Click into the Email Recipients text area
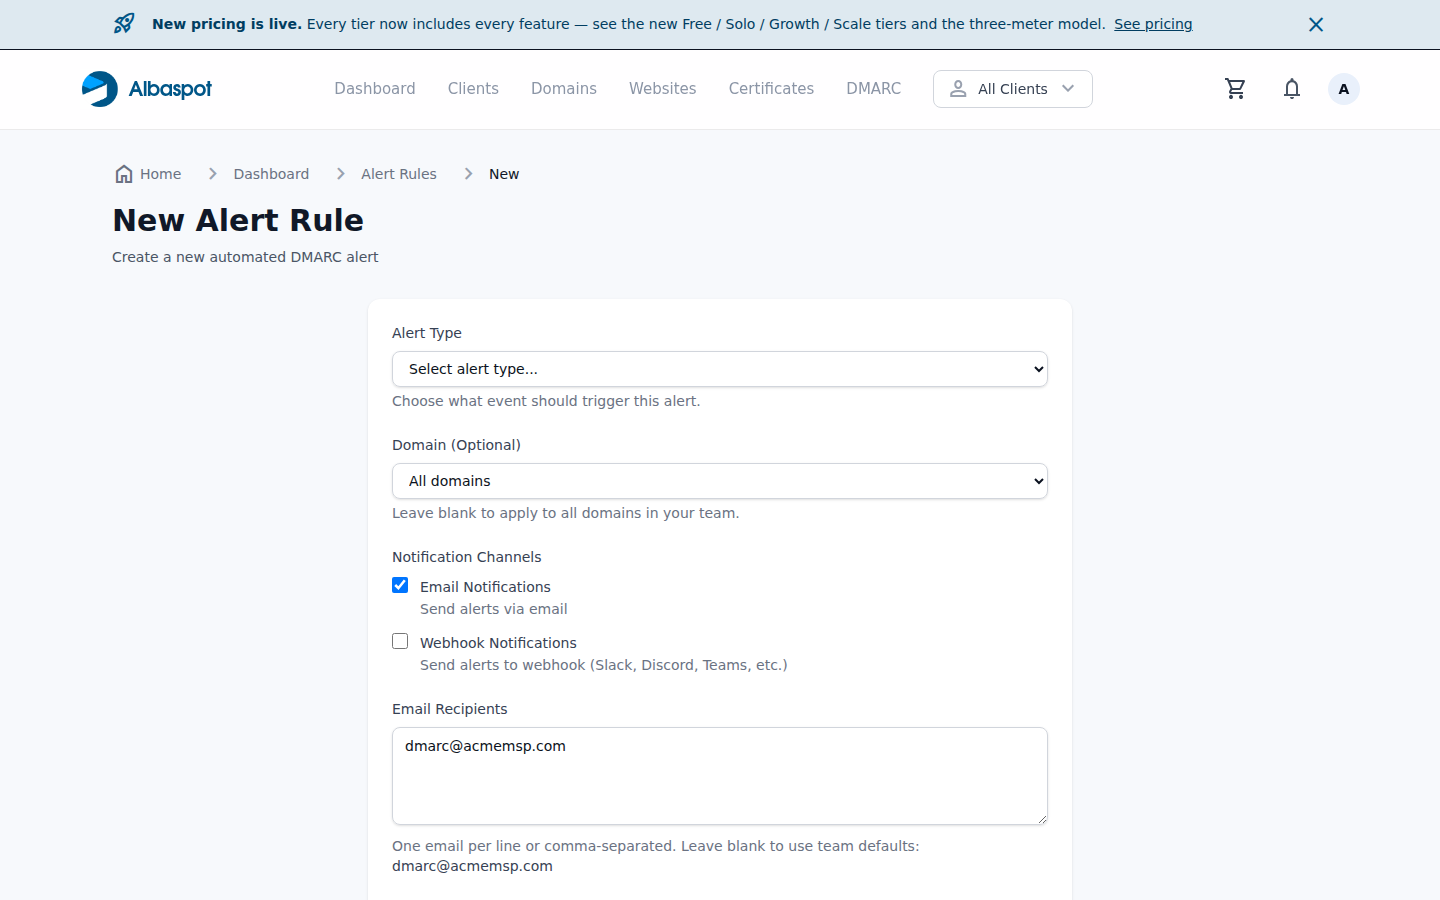Image resolution: width=1440 pixels, height=900 pixels. coord(720,776)
